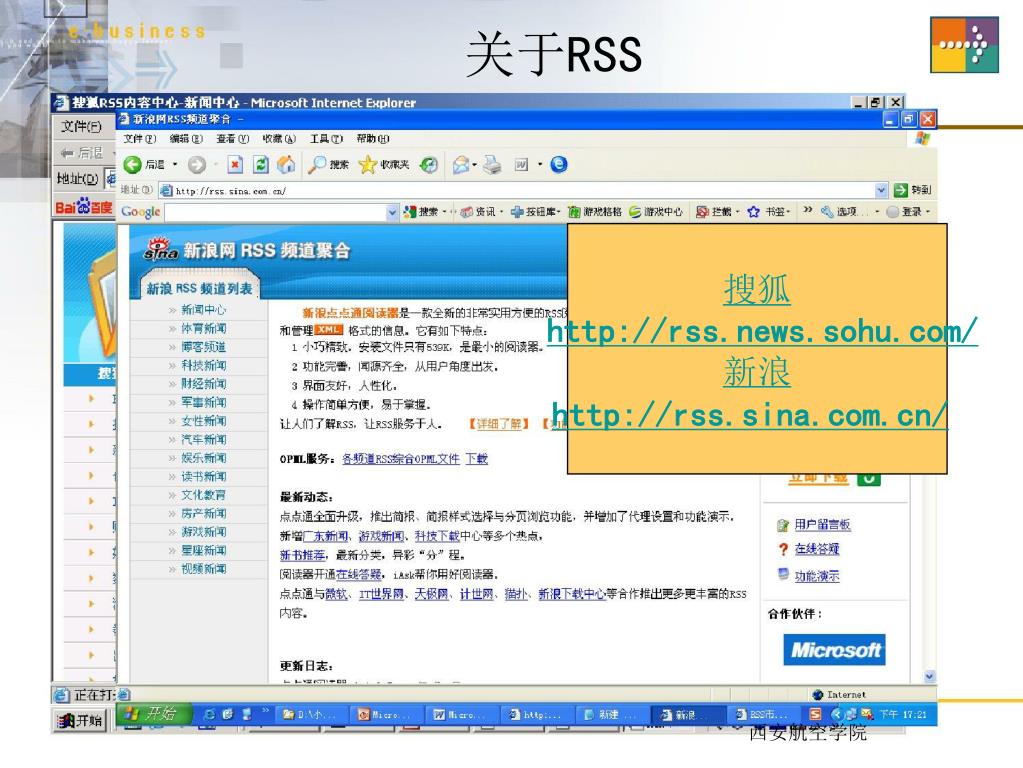
Task: Click the blue IE messenger icon
Action: pyautogui.click(x=558, y=164)
